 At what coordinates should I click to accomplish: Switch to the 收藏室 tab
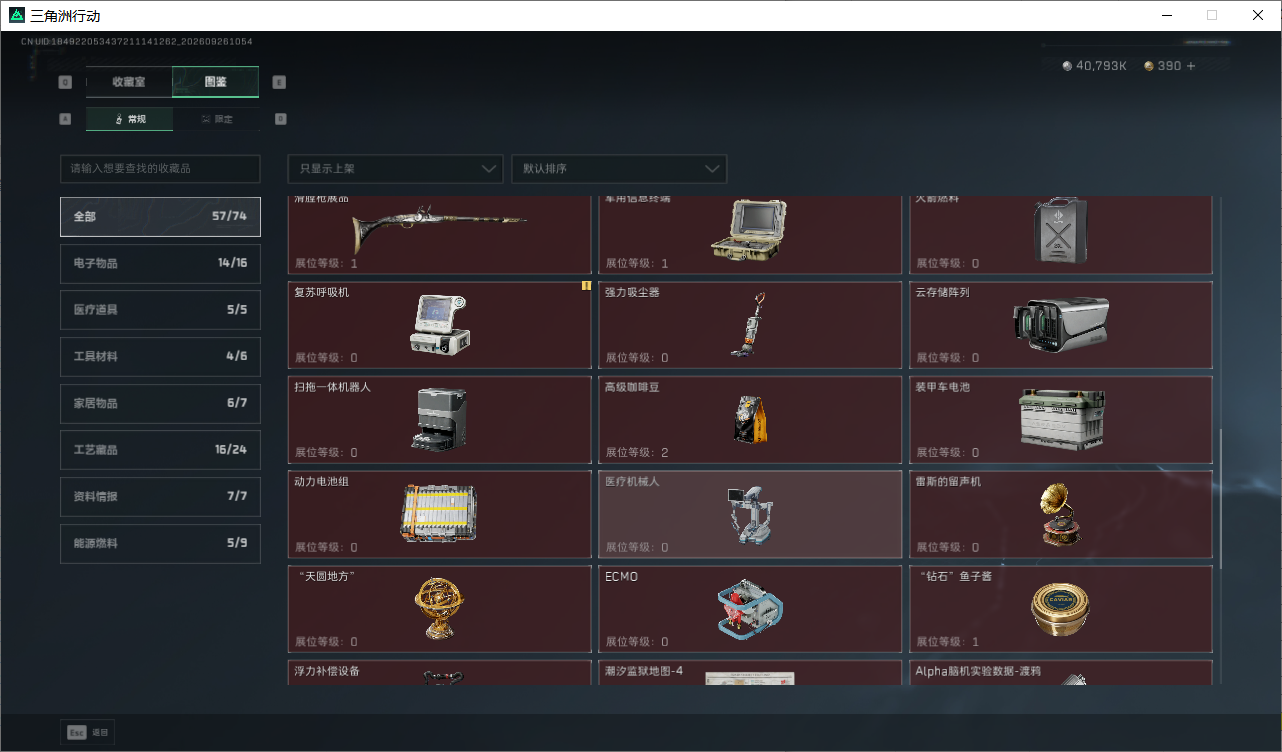(129, 82)
